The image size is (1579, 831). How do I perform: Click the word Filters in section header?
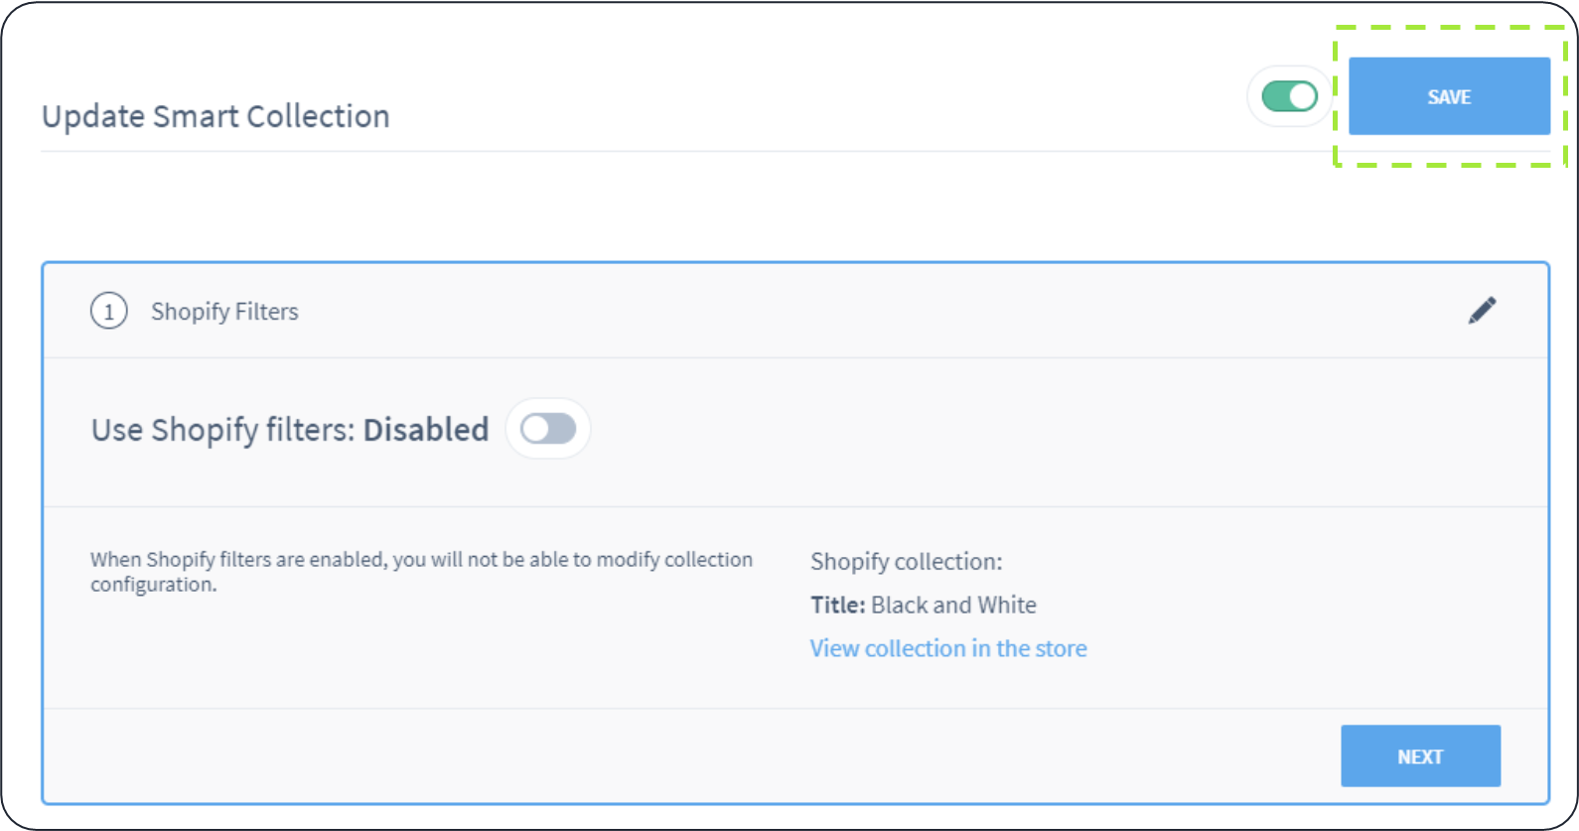pyautogui.click(x=267, y=312)
